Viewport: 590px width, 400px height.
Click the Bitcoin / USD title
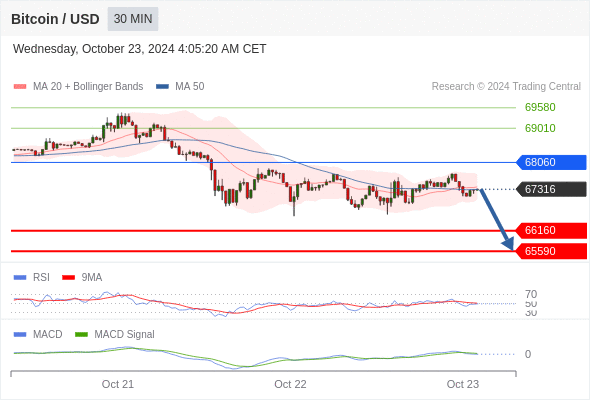[55, 19]
